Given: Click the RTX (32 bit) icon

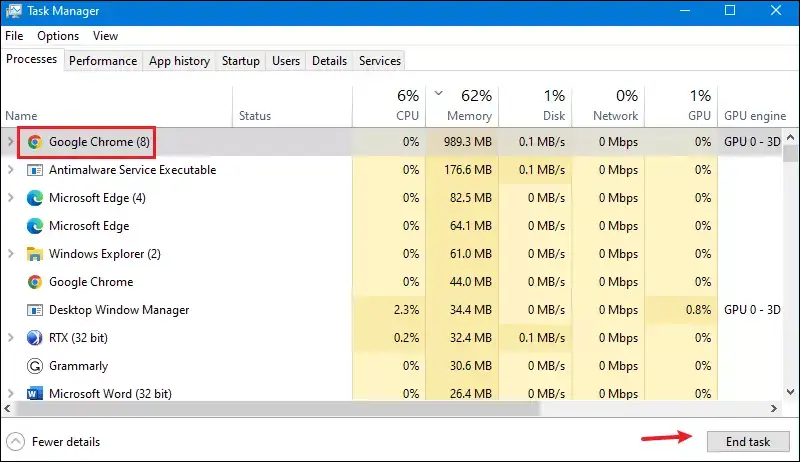Looking at the screenshot, I should (35, 338).
